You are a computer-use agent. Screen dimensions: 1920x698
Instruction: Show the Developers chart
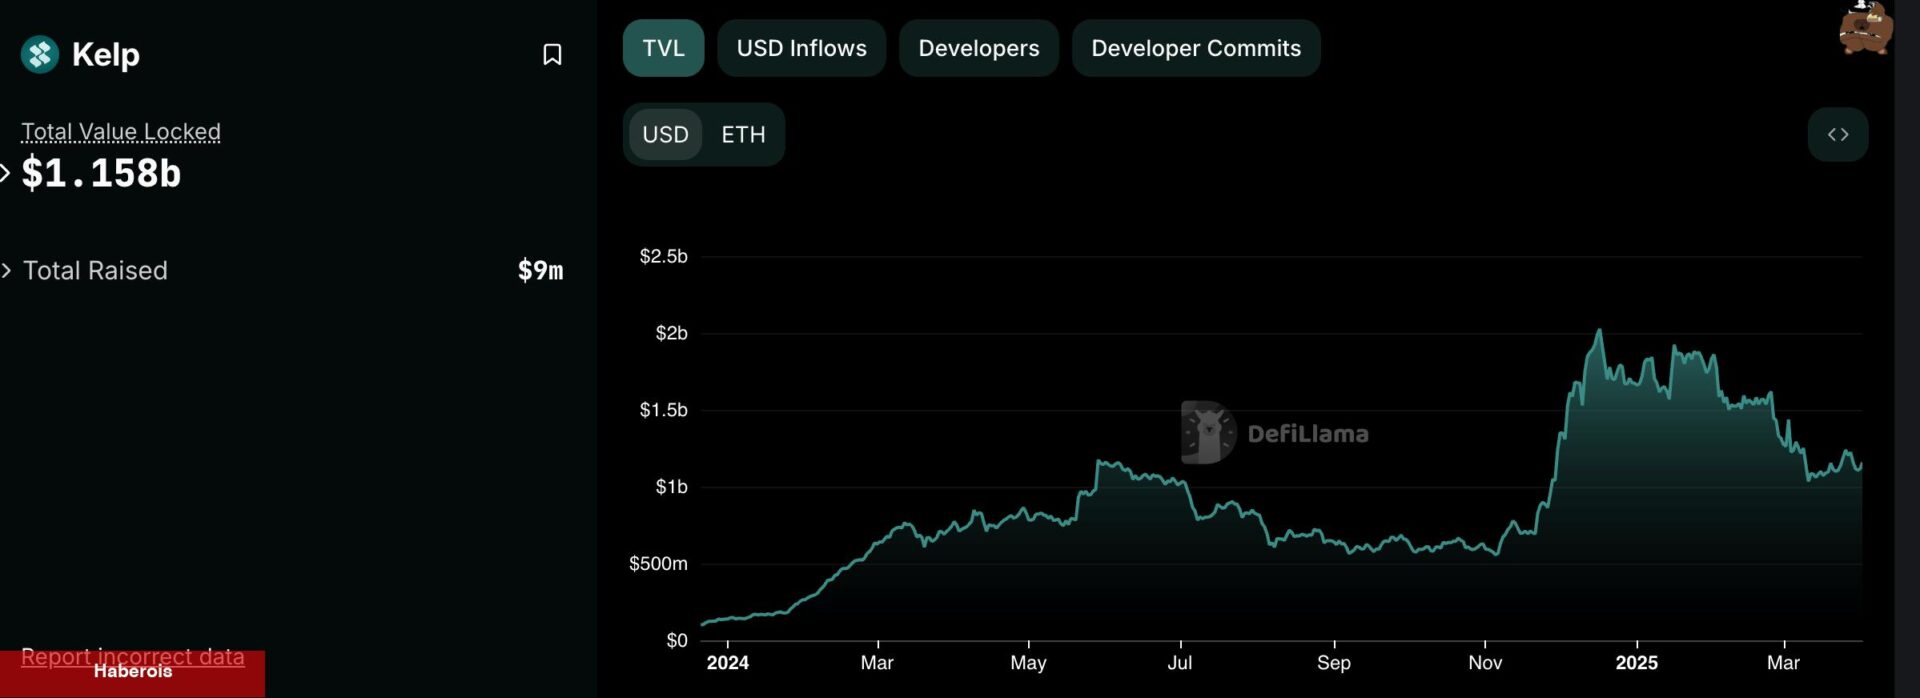tap(979, 48)
